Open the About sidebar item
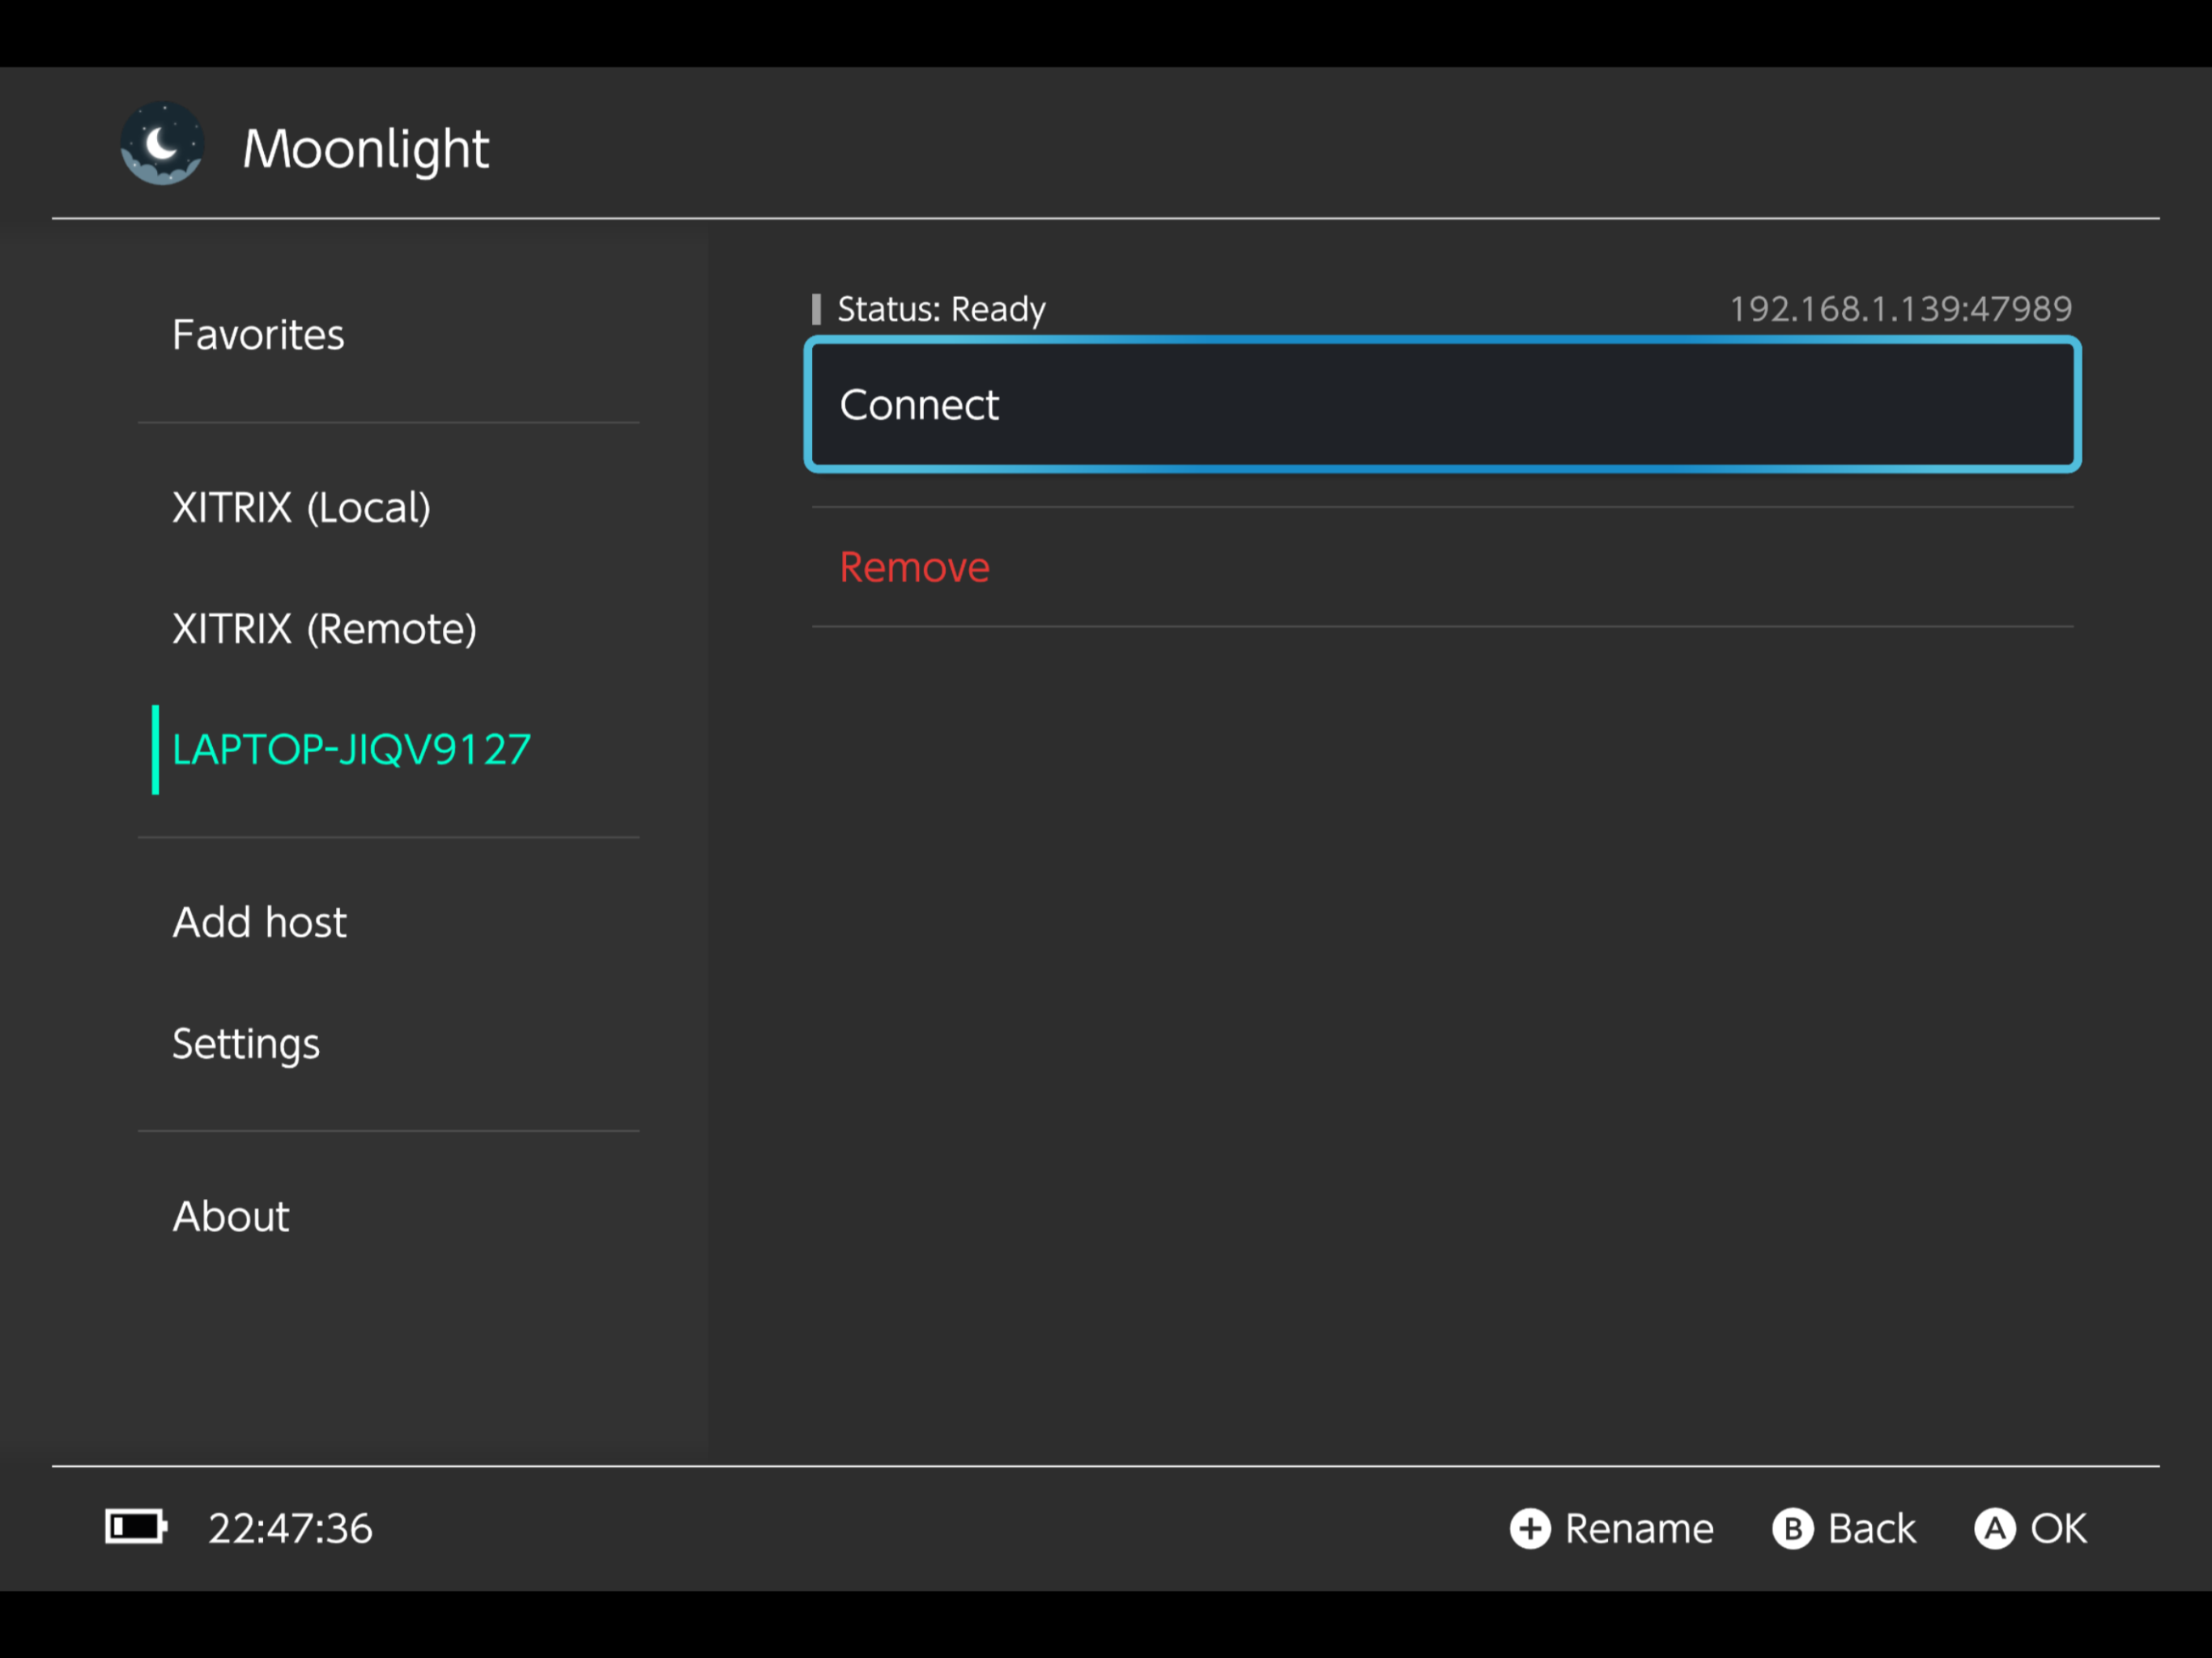This screenshot has width=2212, height=1658. 388,1217
